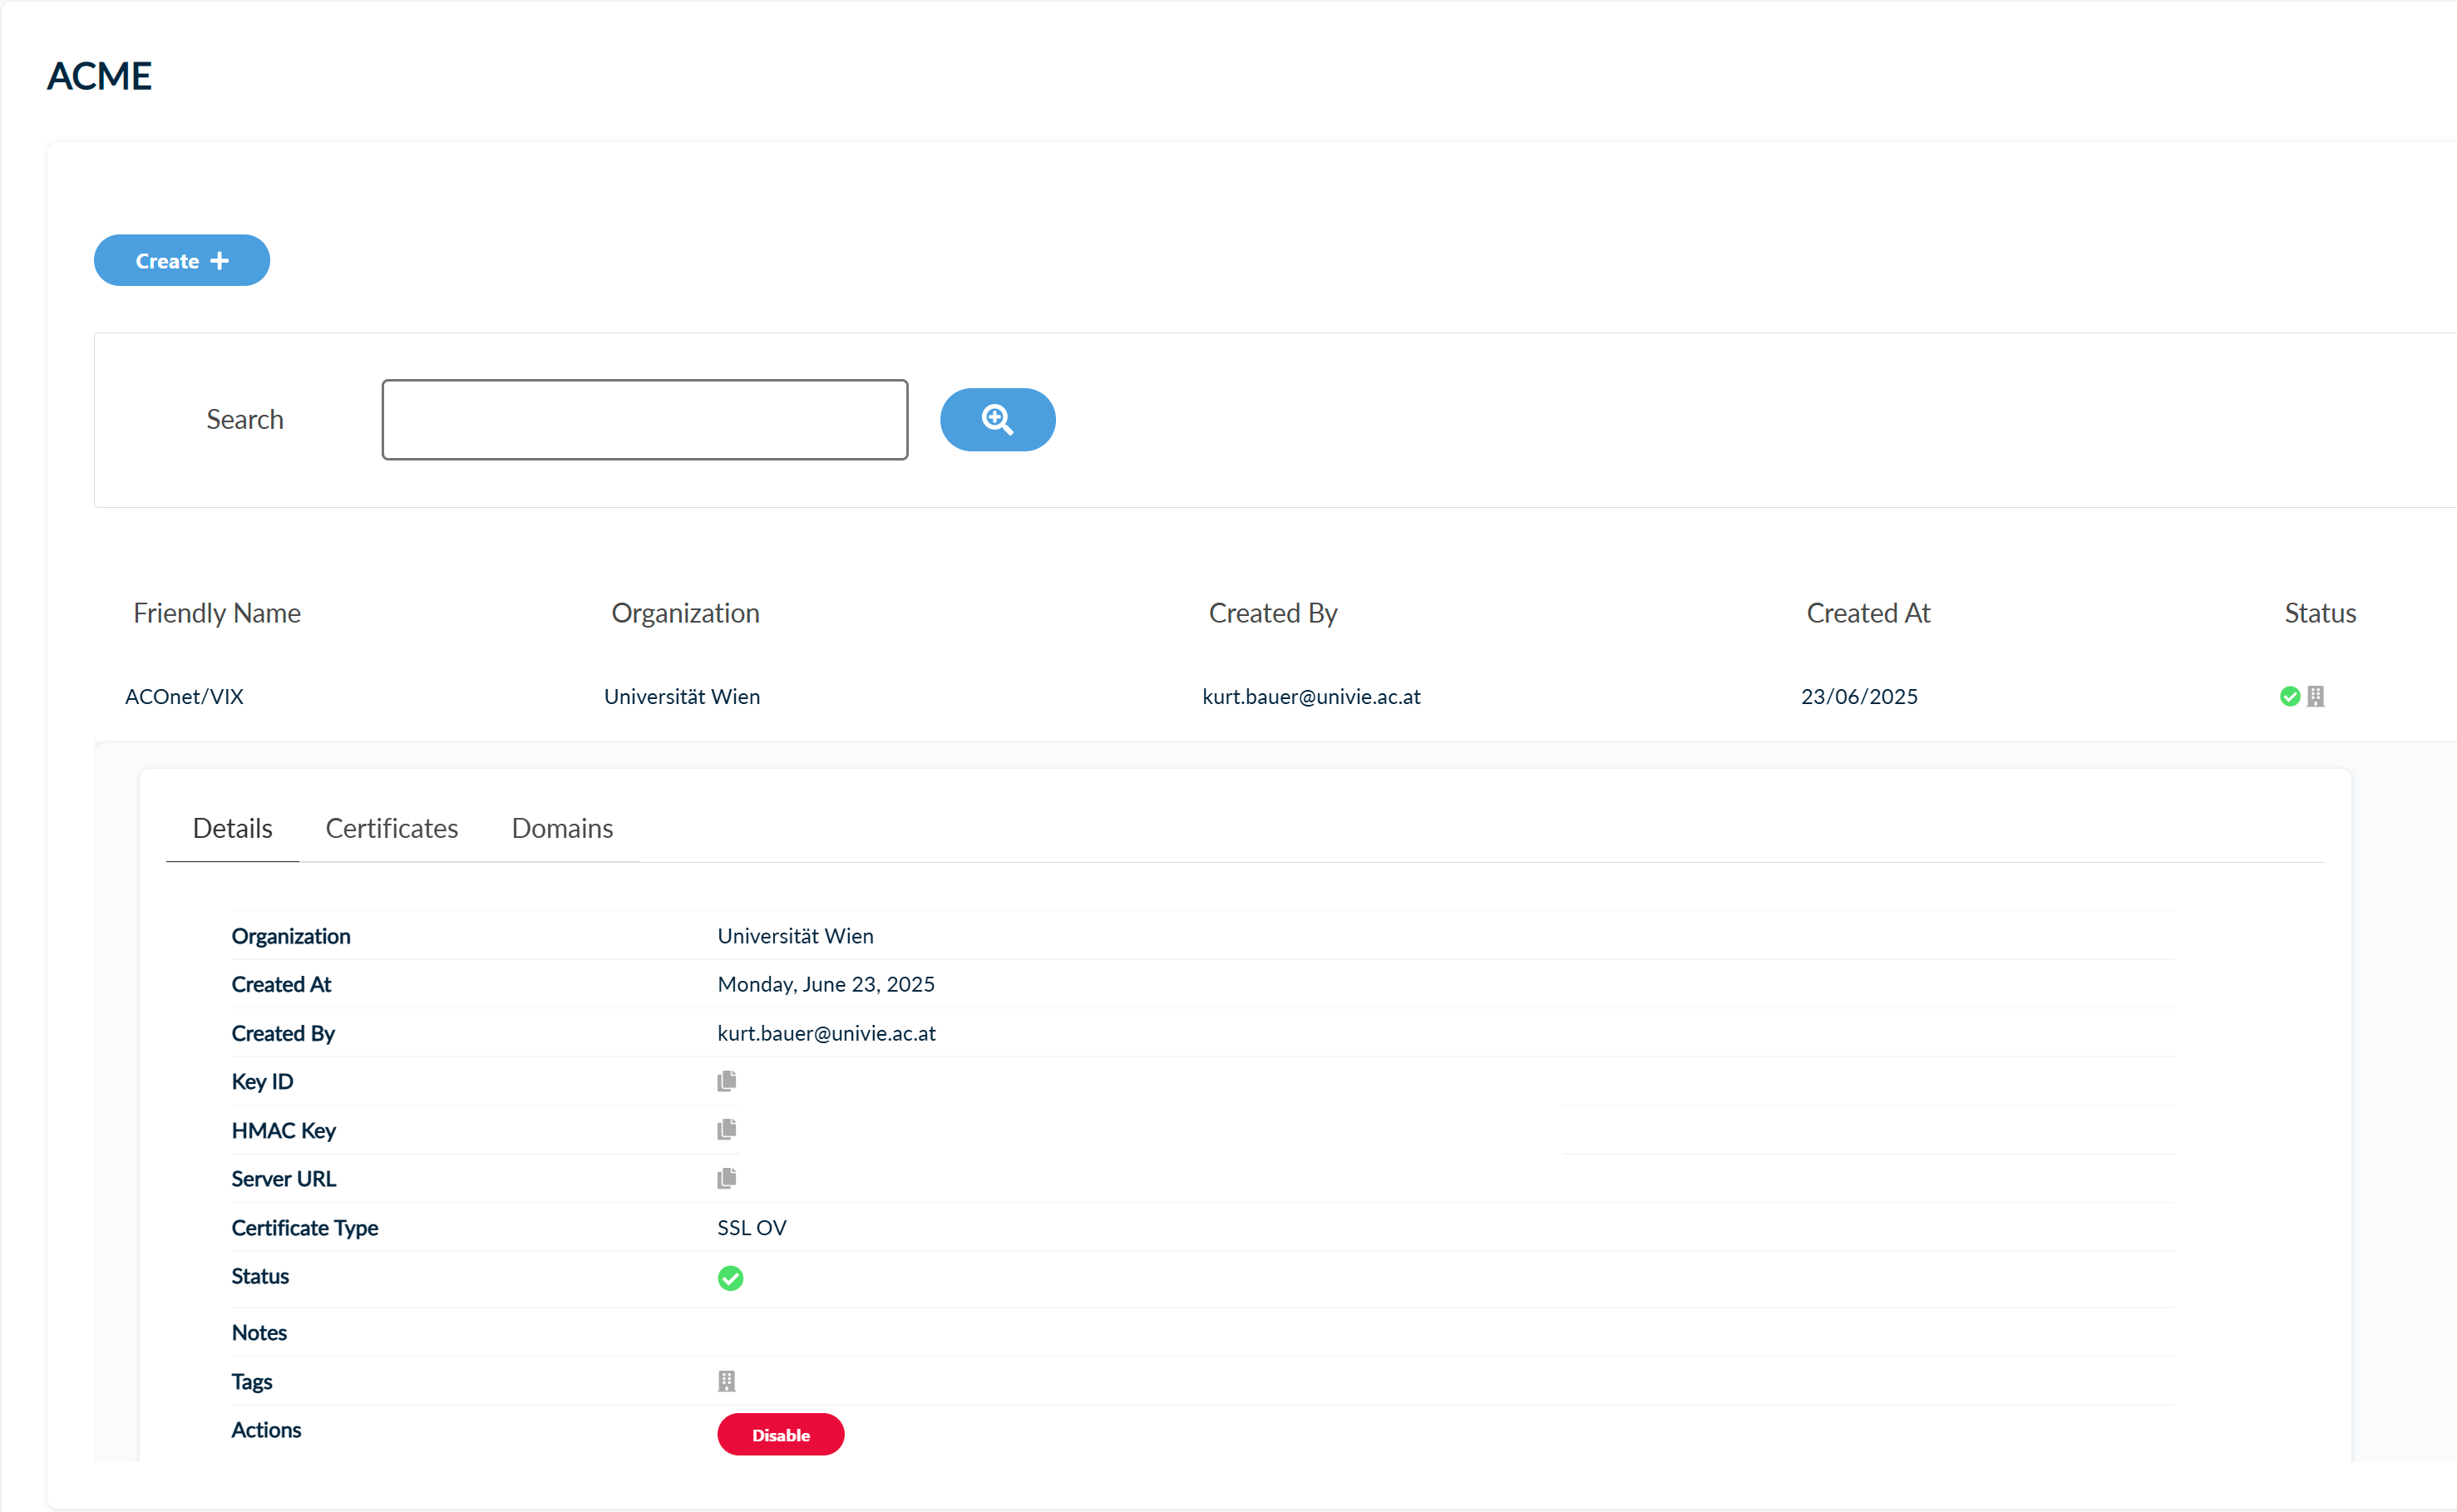Click kurt.bauer@univie.ac.at in the table row
Image resolution: width=2457 pixels, height=1512 pixels.
click(1311, 696)
